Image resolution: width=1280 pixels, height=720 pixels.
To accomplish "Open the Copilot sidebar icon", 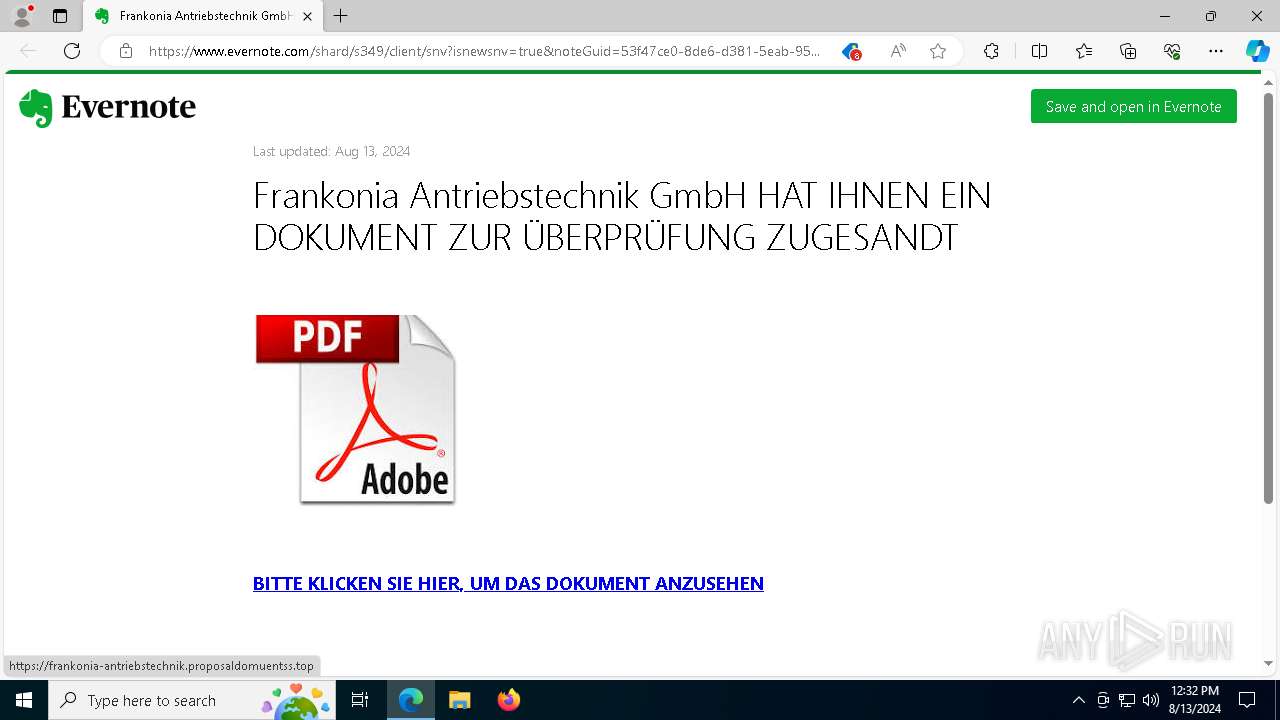I will [x=1257, y=51].
